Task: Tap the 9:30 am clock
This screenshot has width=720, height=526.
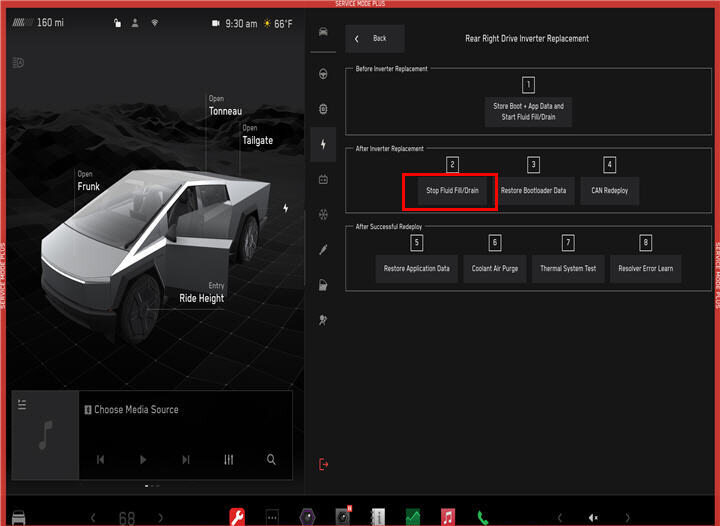Action: [241, 23]
